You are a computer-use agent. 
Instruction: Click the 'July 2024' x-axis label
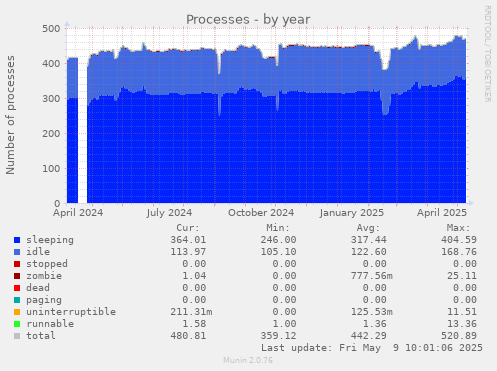(x=169, y=213)
